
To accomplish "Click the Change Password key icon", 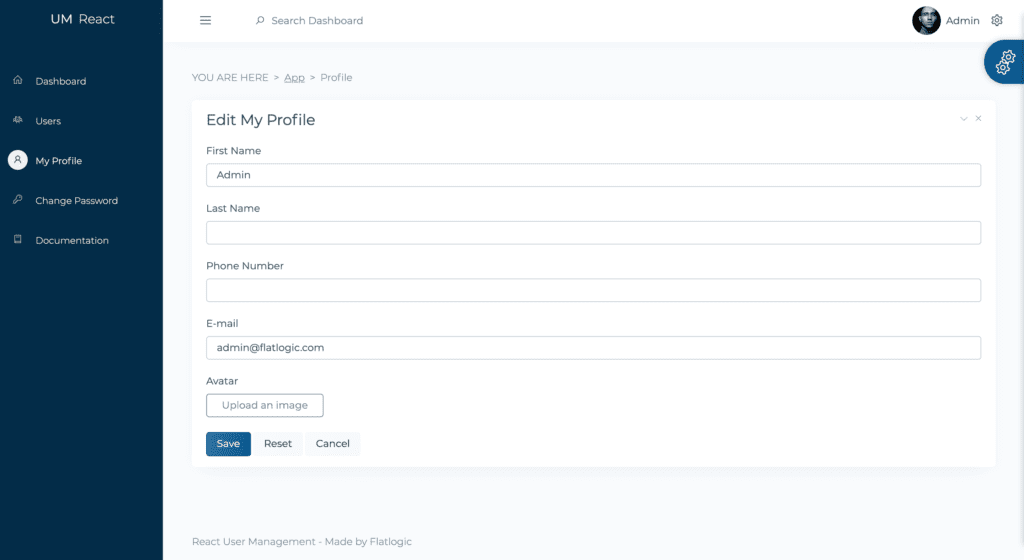I will click(x=18, y=200).
